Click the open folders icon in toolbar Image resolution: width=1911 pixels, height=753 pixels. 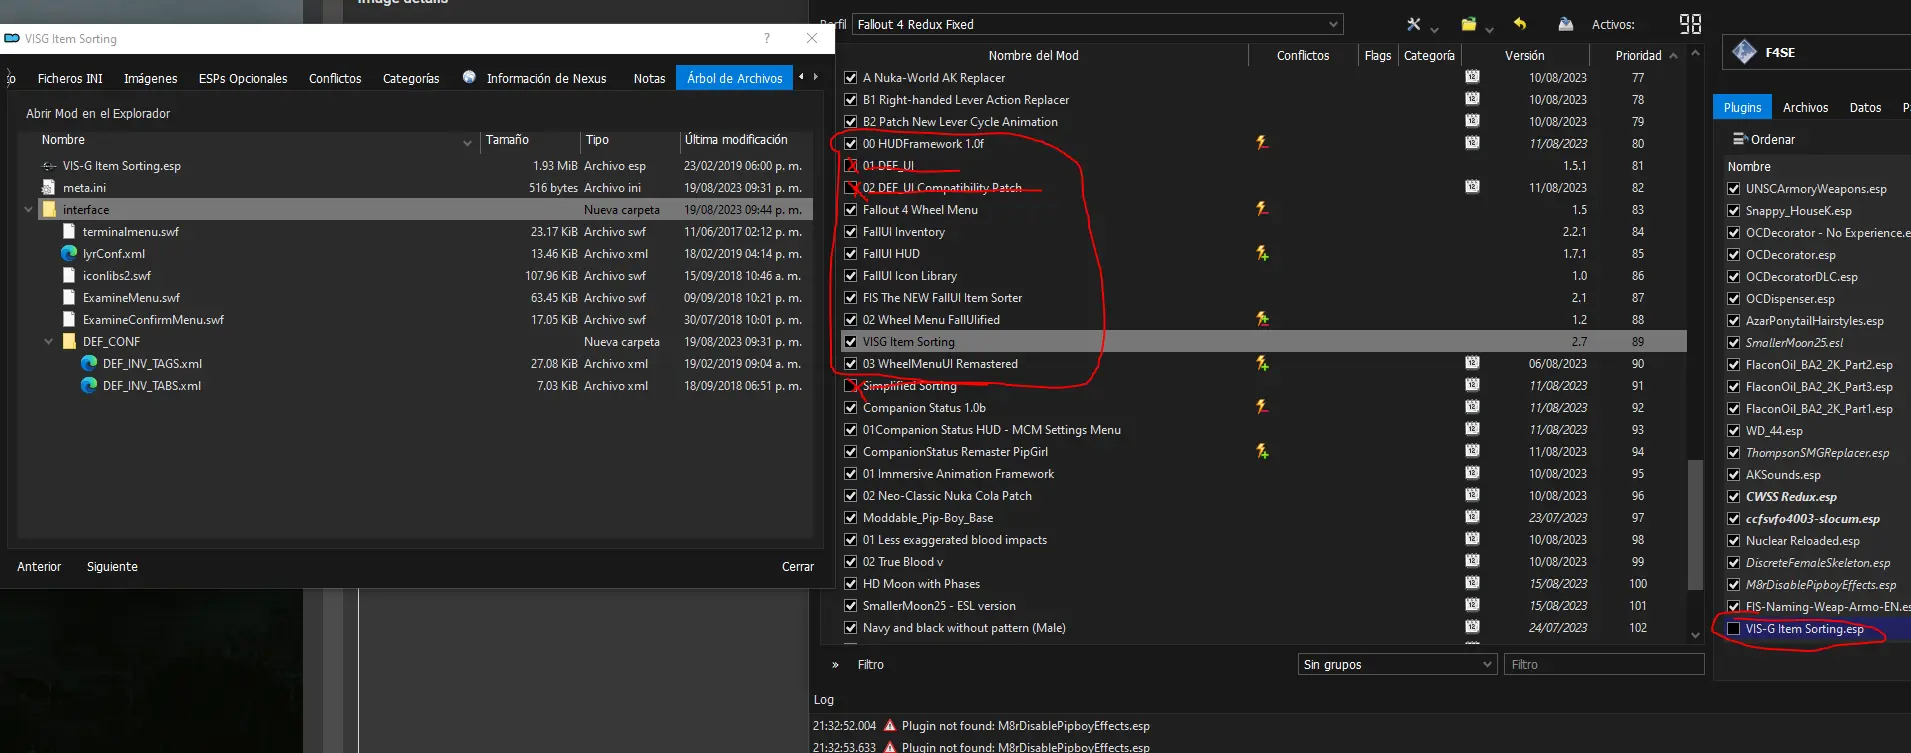click(x=1468, y=24)
